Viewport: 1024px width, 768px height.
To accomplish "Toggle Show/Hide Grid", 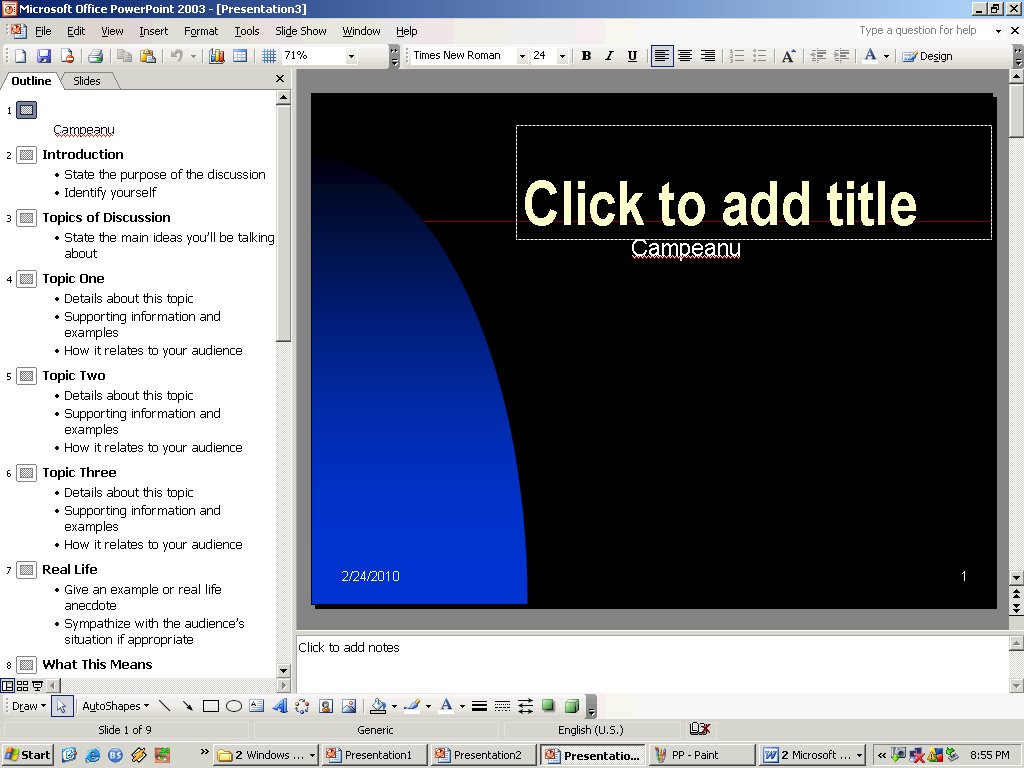I will [x=268, y=56].
